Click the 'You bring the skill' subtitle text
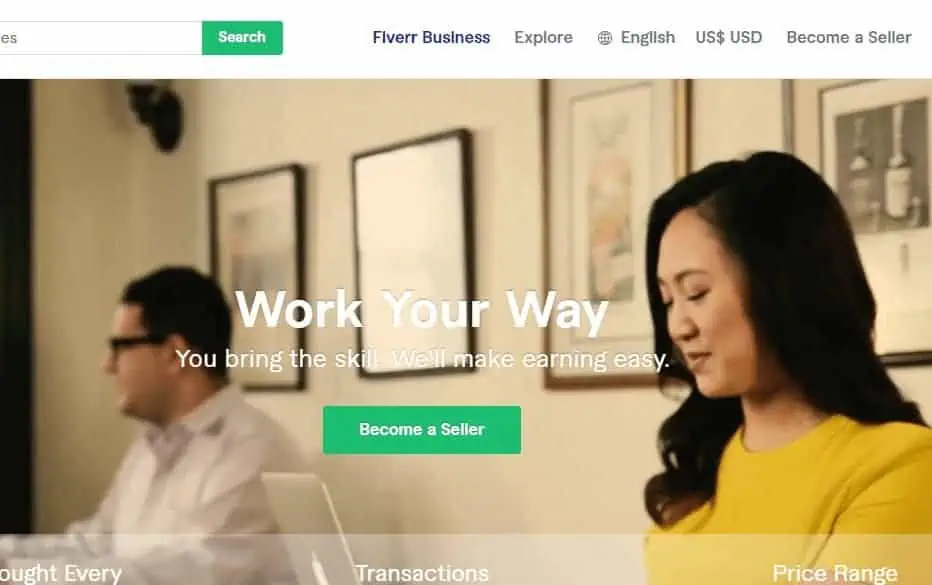Screen dimensions: 932x585 click(x=422, y=359)
